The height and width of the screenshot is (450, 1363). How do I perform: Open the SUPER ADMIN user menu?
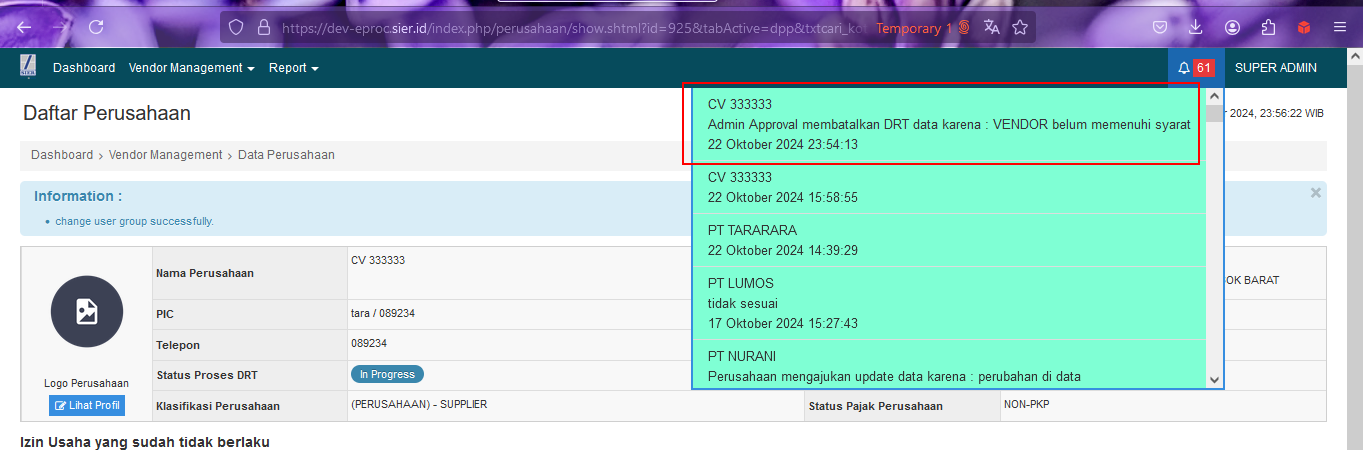tap(1276, 68)
